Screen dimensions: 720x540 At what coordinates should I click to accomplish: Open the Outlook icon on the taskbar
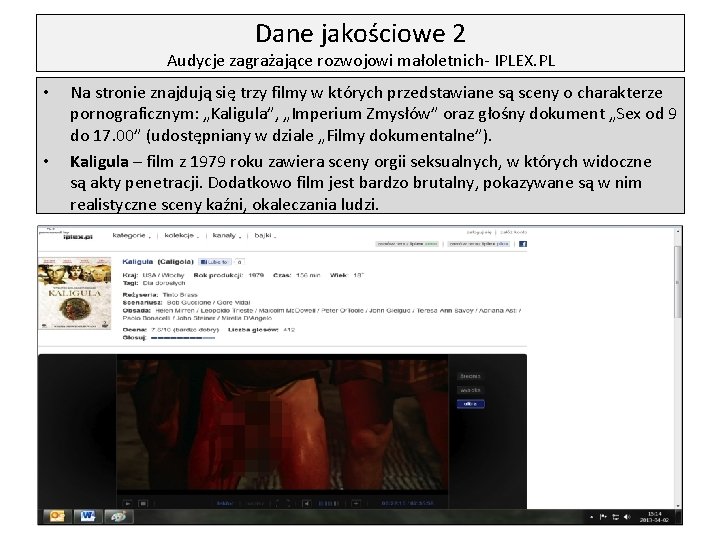[x=57, y=516]
